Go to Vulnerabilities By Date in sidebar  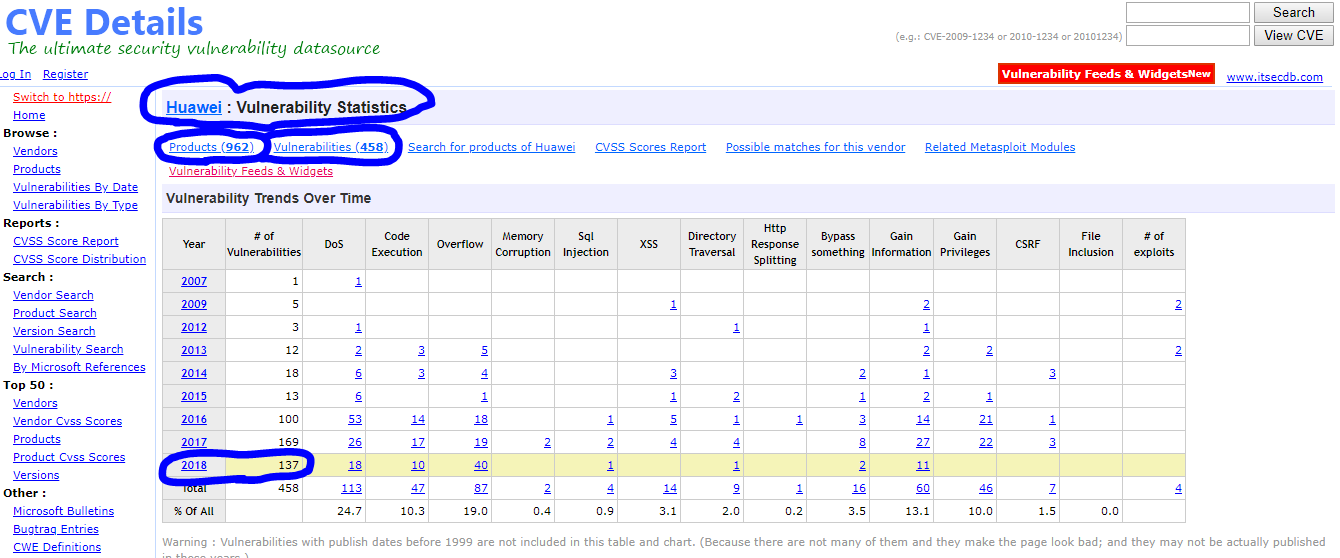75,187
